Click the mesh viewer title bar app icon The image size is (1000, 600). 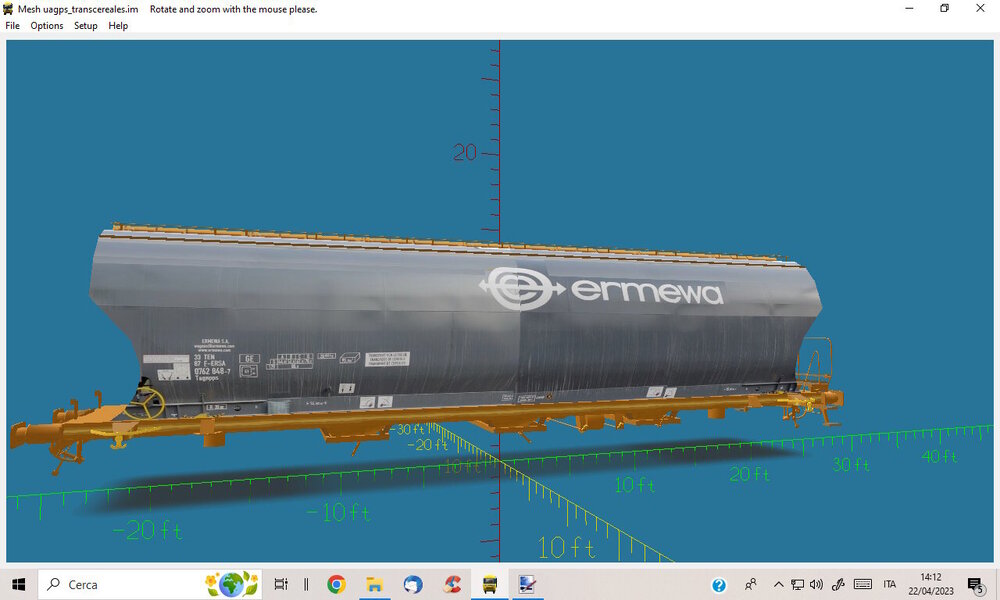(8, 9)
